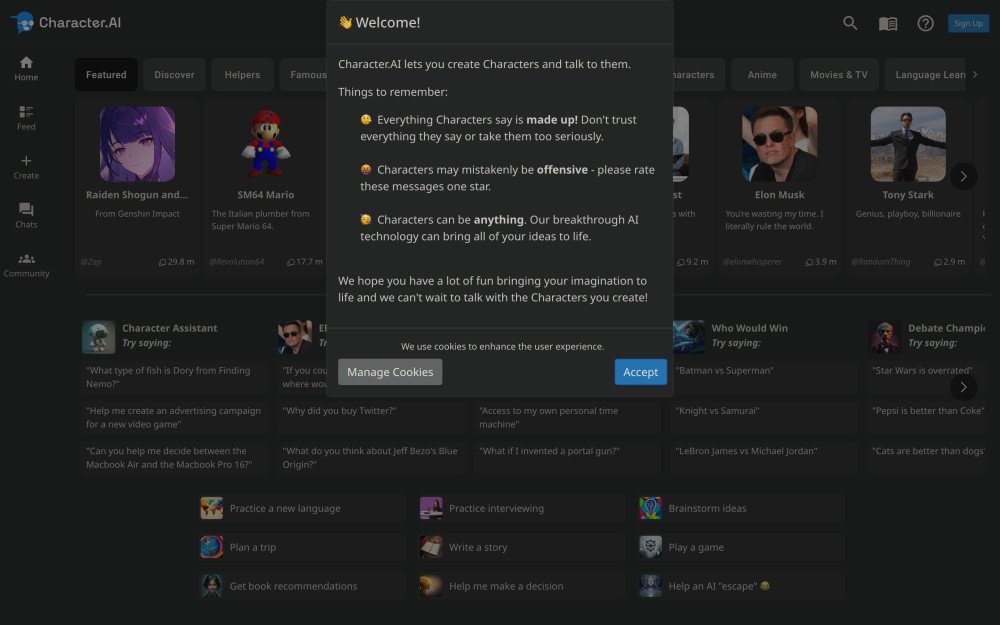Image resolution: width=1000 pixels, height=625 pixels.
Task: Advance the suggestions carousel arrow
Action: coord(963,387)
